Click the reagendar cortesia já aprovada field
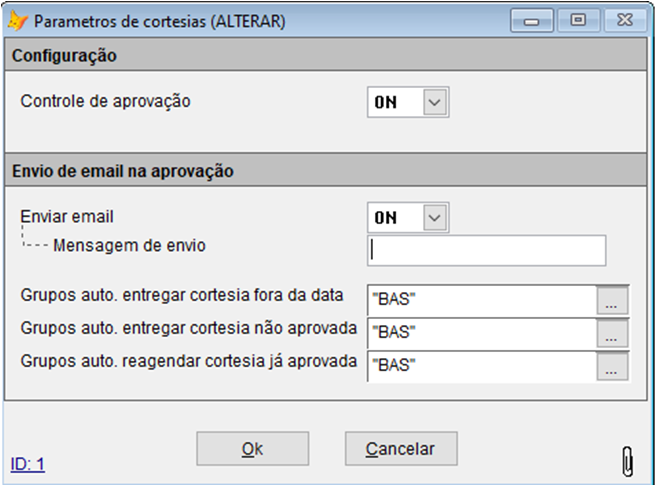655x486 pixels. 481,367
